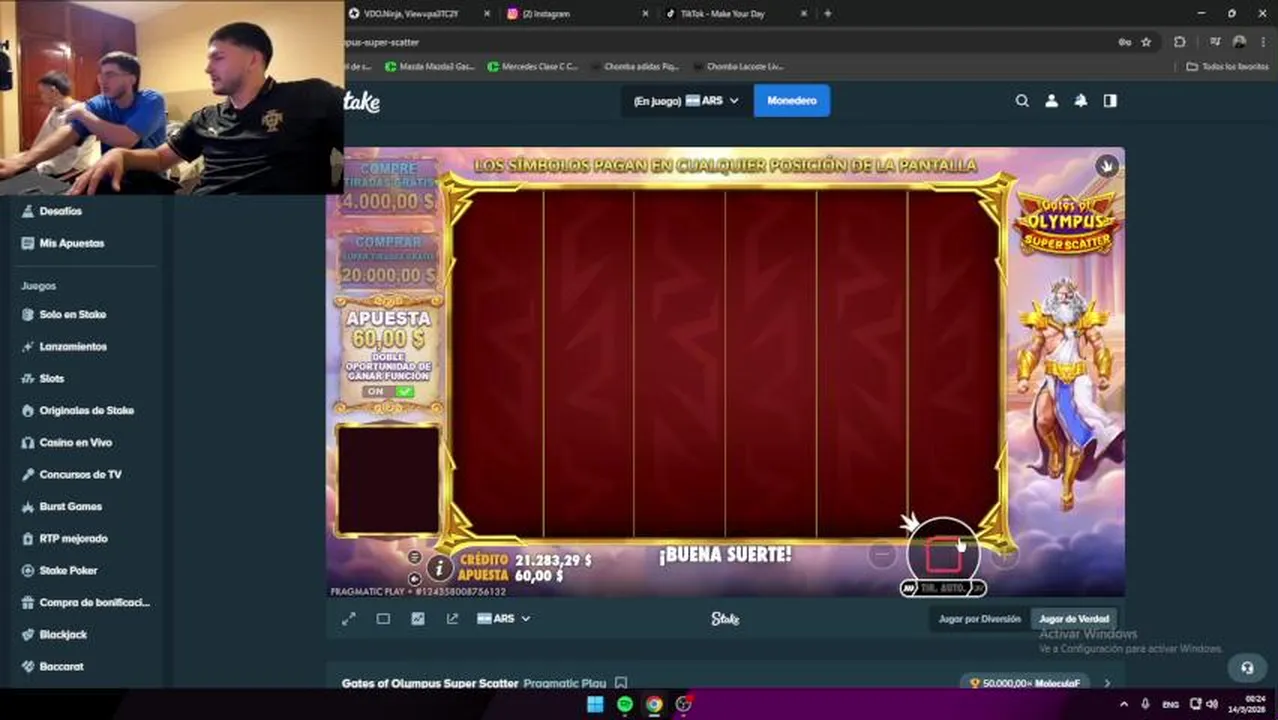The image size is (1278, 720).
Task: Open Mis Apuestas in the sidebar
Action: coord(71,243)
